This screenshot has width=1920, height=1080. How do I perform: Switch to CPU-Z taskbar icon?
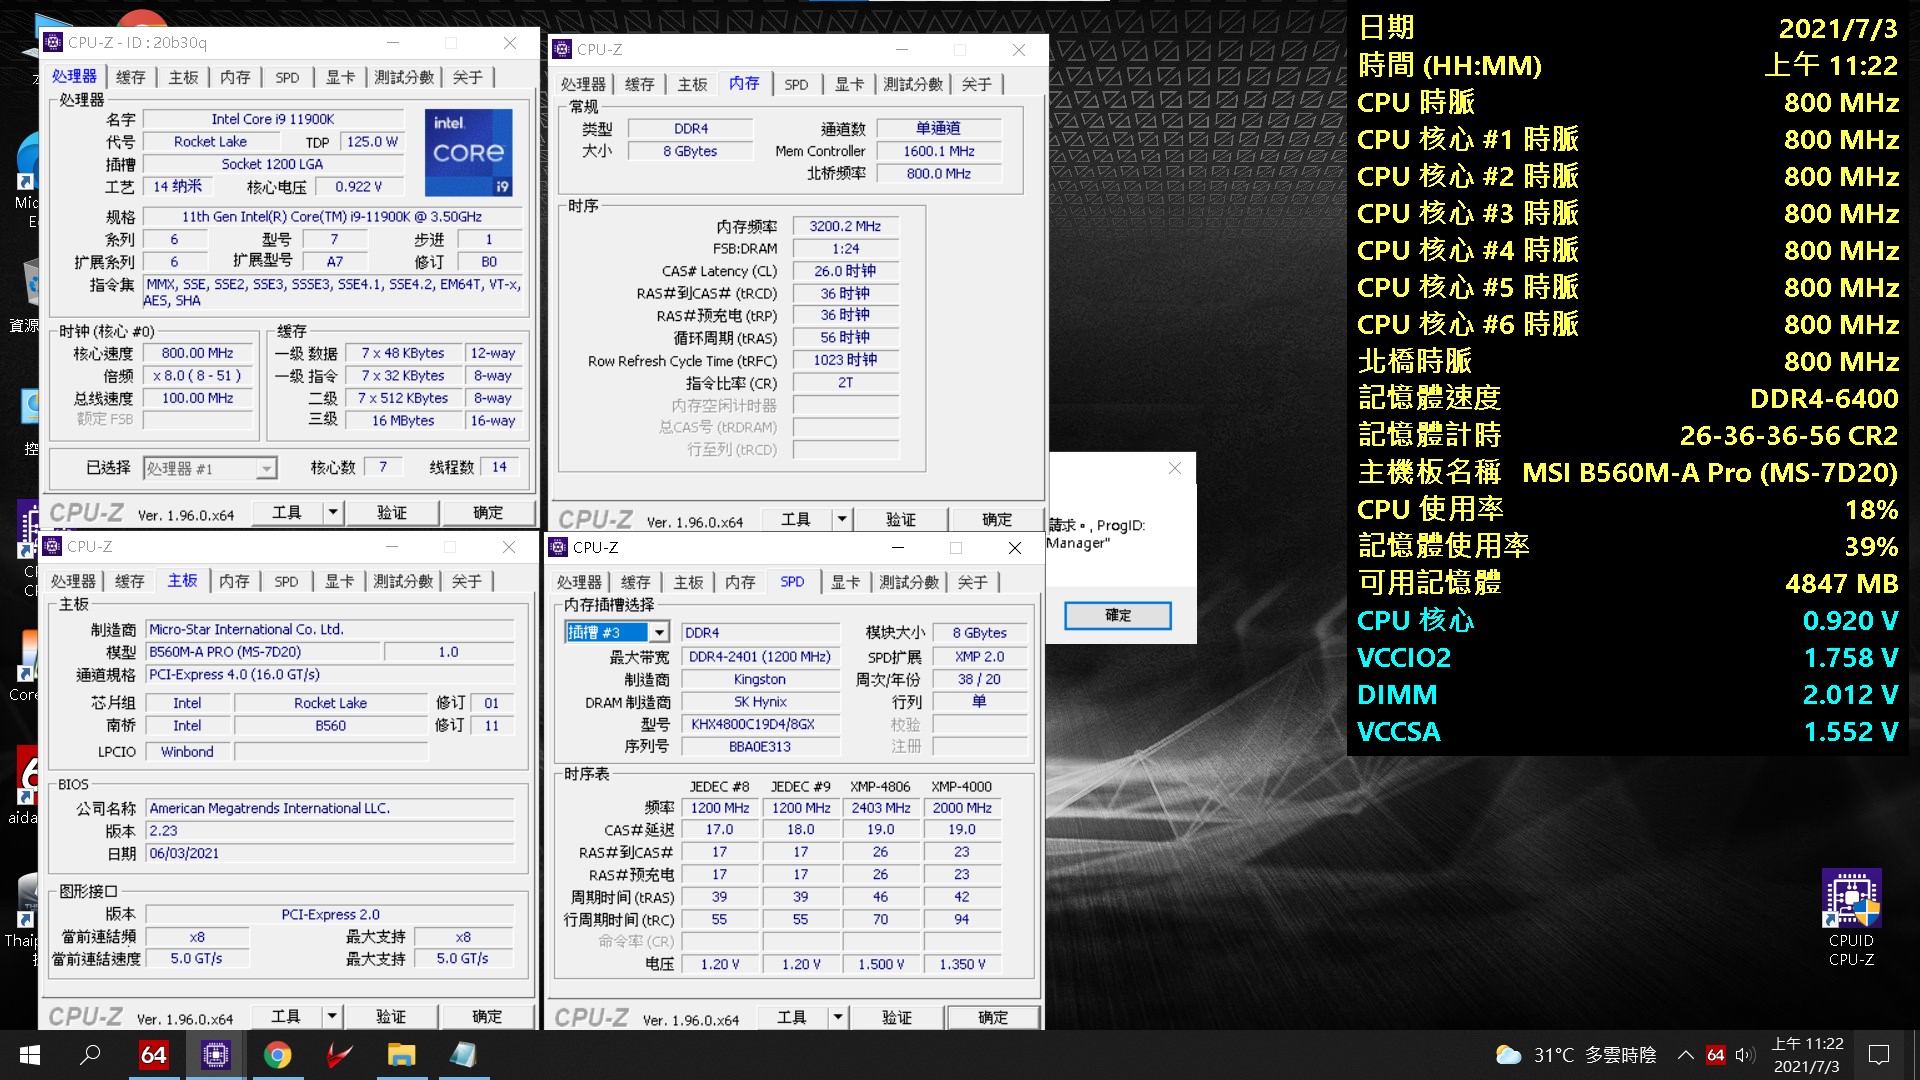tap(215, 1055)
